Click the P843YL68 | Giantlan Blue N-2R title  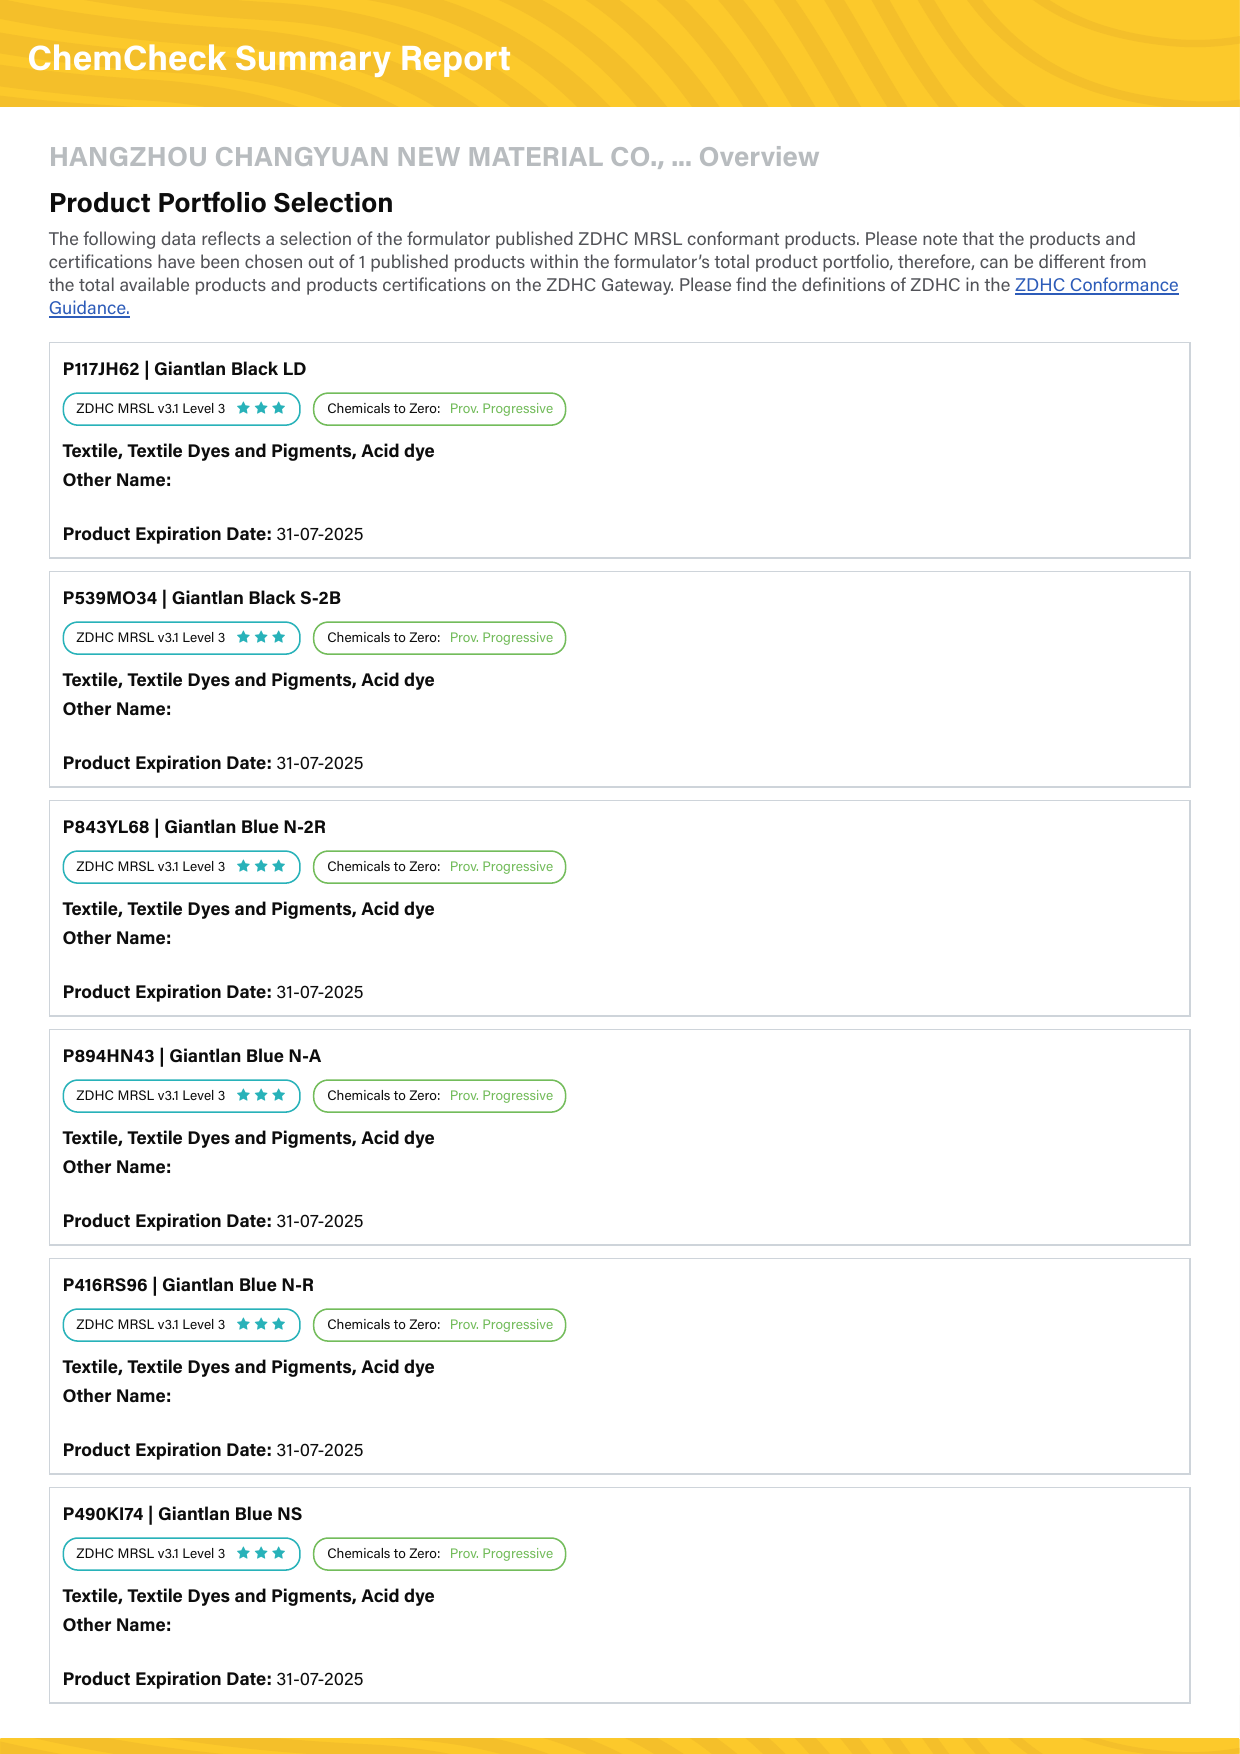pyautogui.click(x=194, y=827)
